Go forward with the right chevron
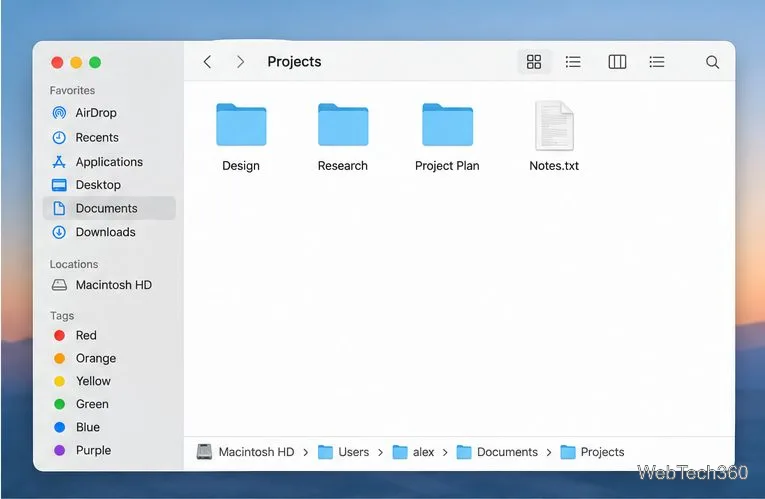The image size is (765, 499). tap(240, 62)
